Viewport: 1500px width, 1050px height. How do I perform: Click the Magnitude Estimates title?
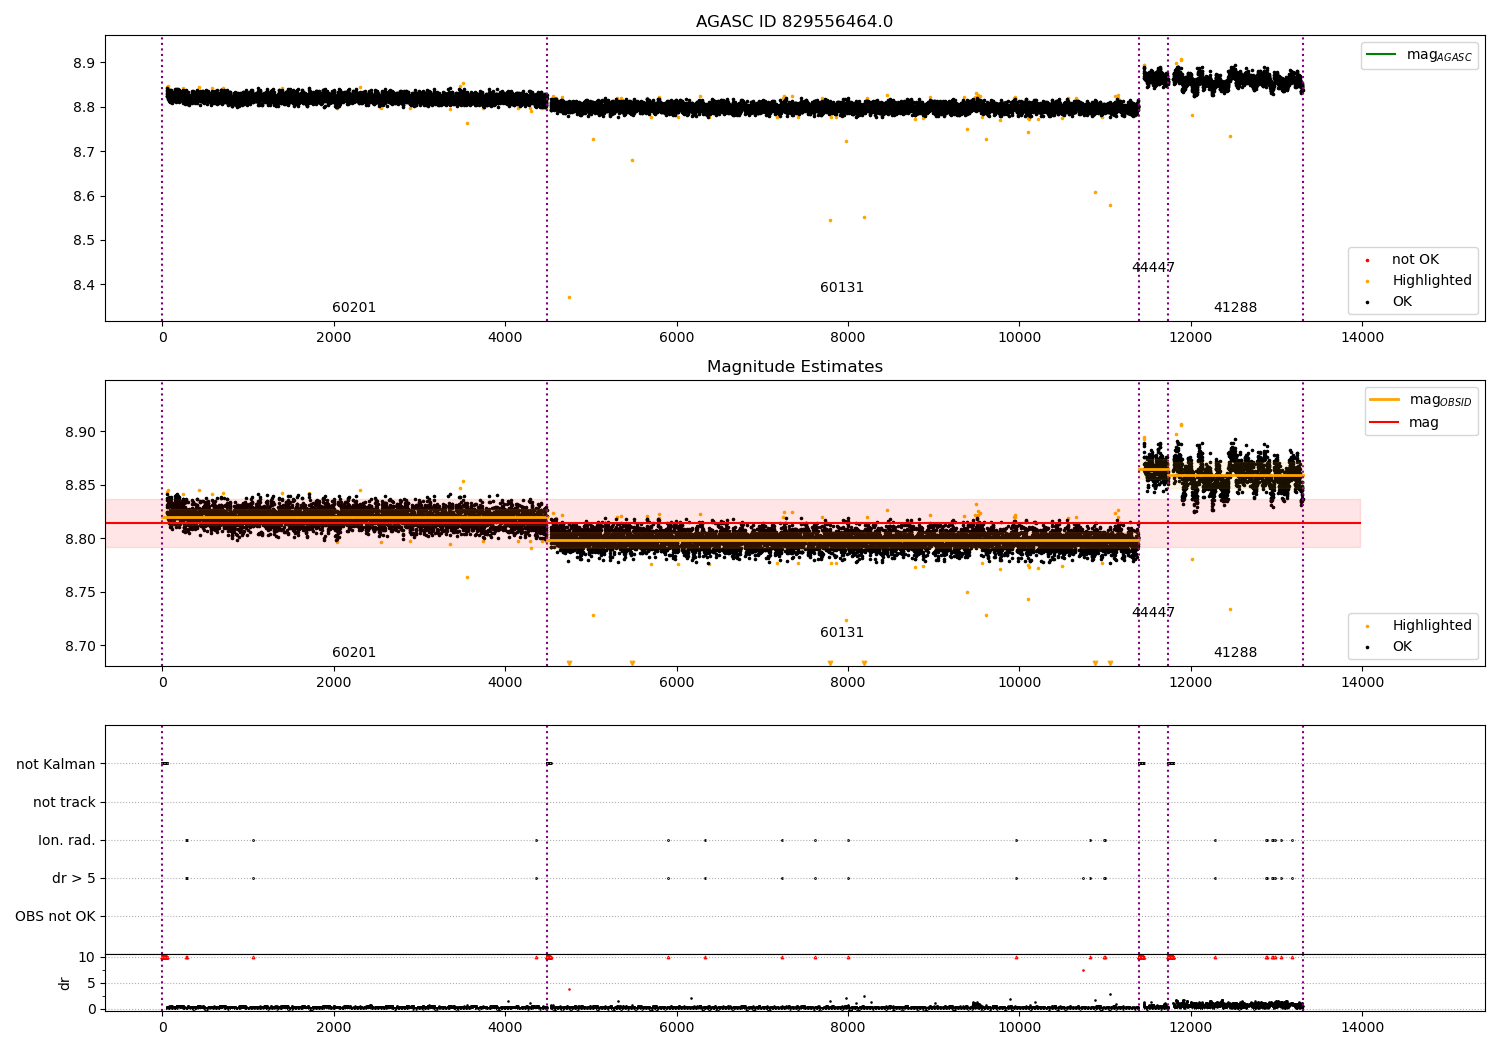[794, 367]
